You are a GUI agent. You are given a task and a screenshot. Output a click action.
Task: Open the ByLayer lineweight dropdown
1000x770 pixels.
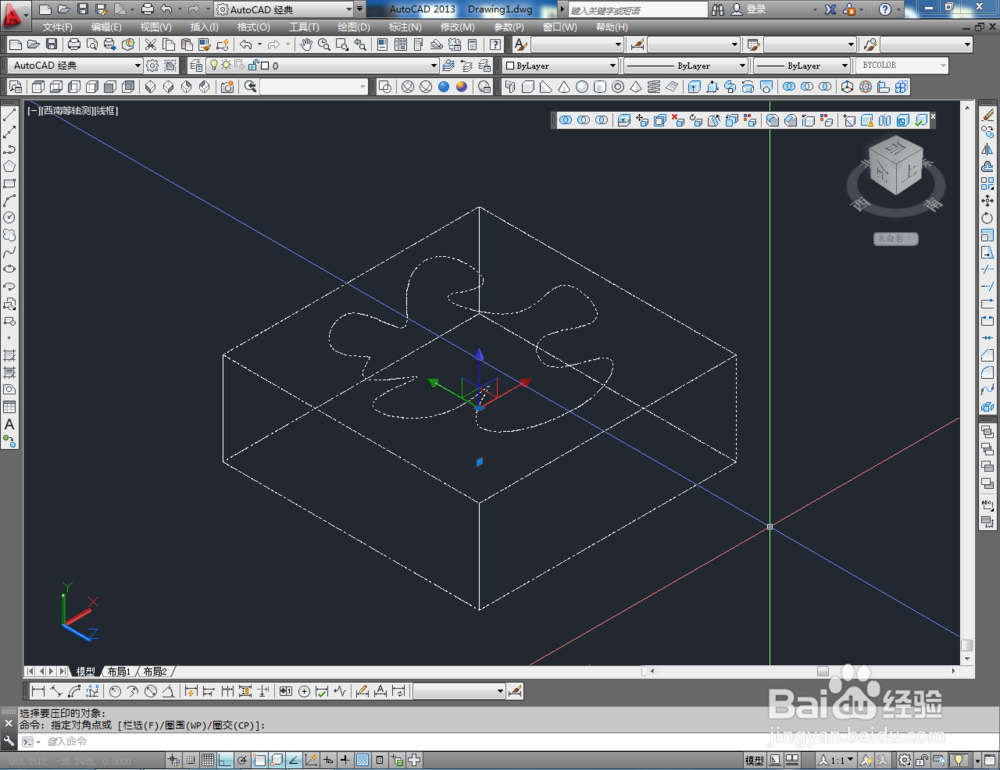point(801,65)
